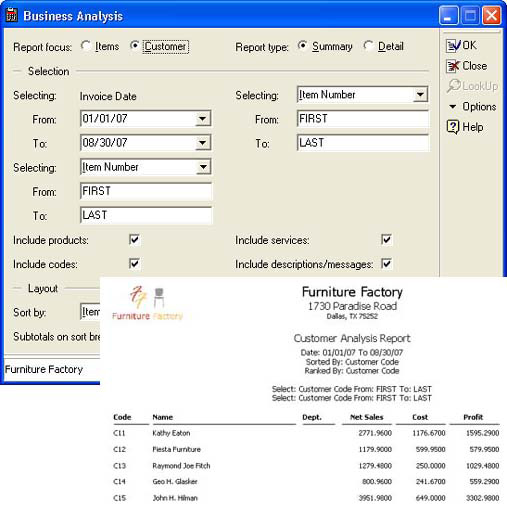507x507 pixels.
Task: Toggle Include descriptions/messages checkbox
Action: 386,264
